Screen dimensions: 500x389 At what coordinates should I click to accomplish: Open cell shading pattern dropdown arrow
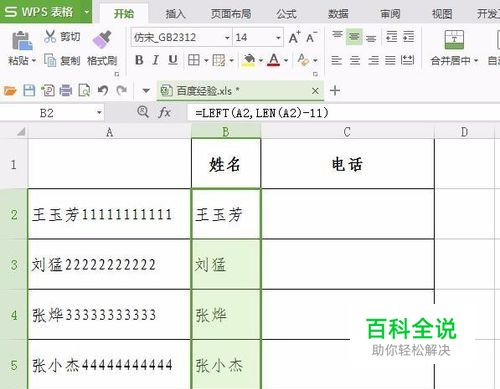(231, 61)
